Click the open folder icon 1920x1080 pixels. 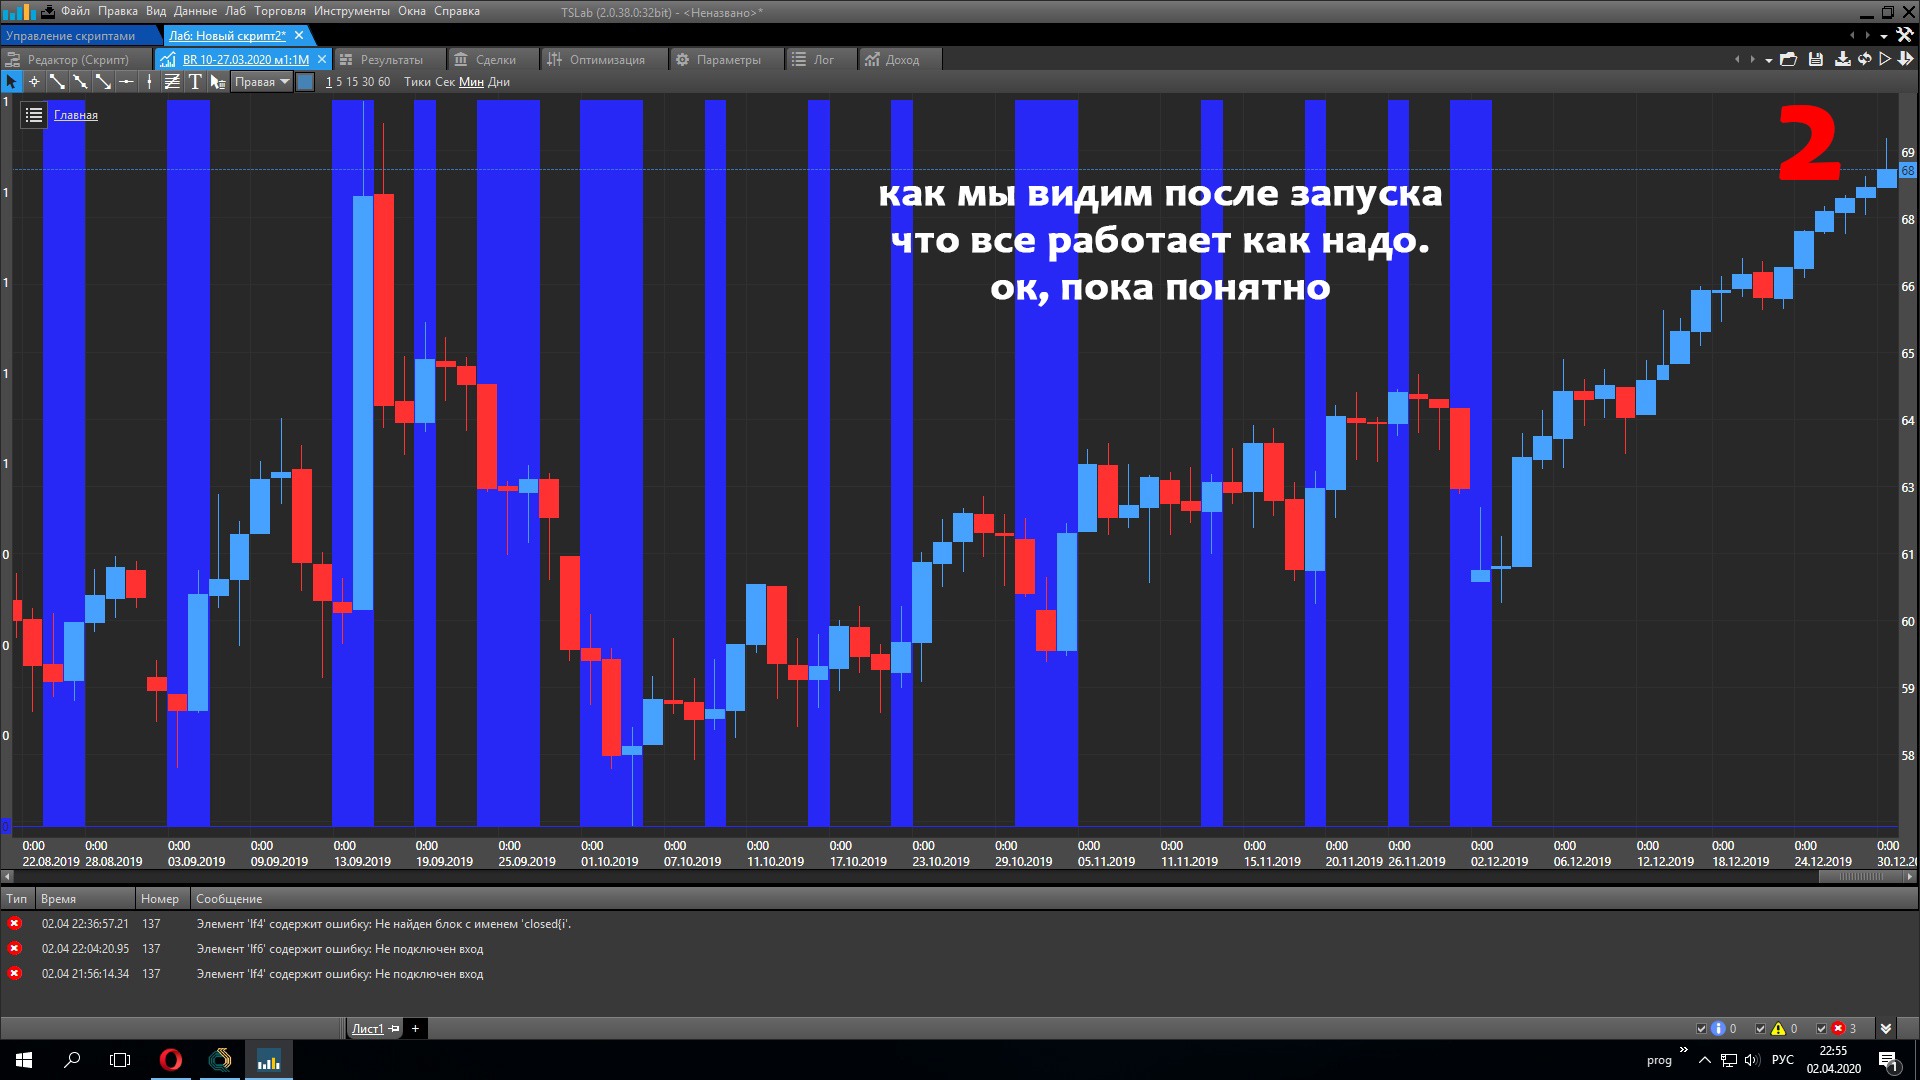(x=1790, y=59)
